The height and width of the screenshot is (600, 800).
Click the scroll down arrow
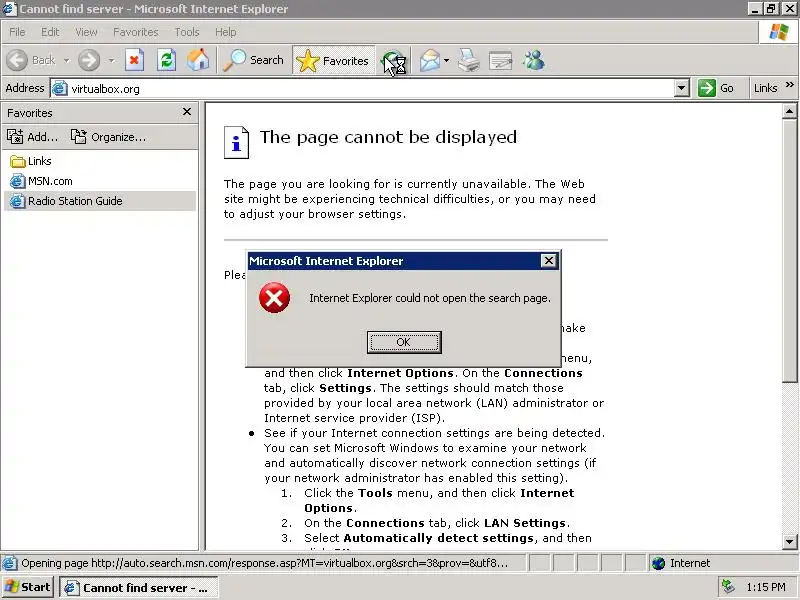point(789,541)
